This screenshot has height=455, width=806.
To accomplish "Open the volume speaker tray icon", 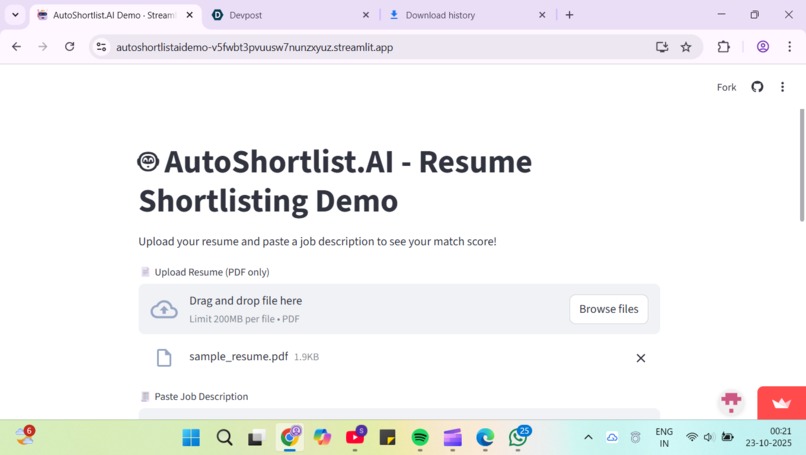I will (x=709, y=437).
